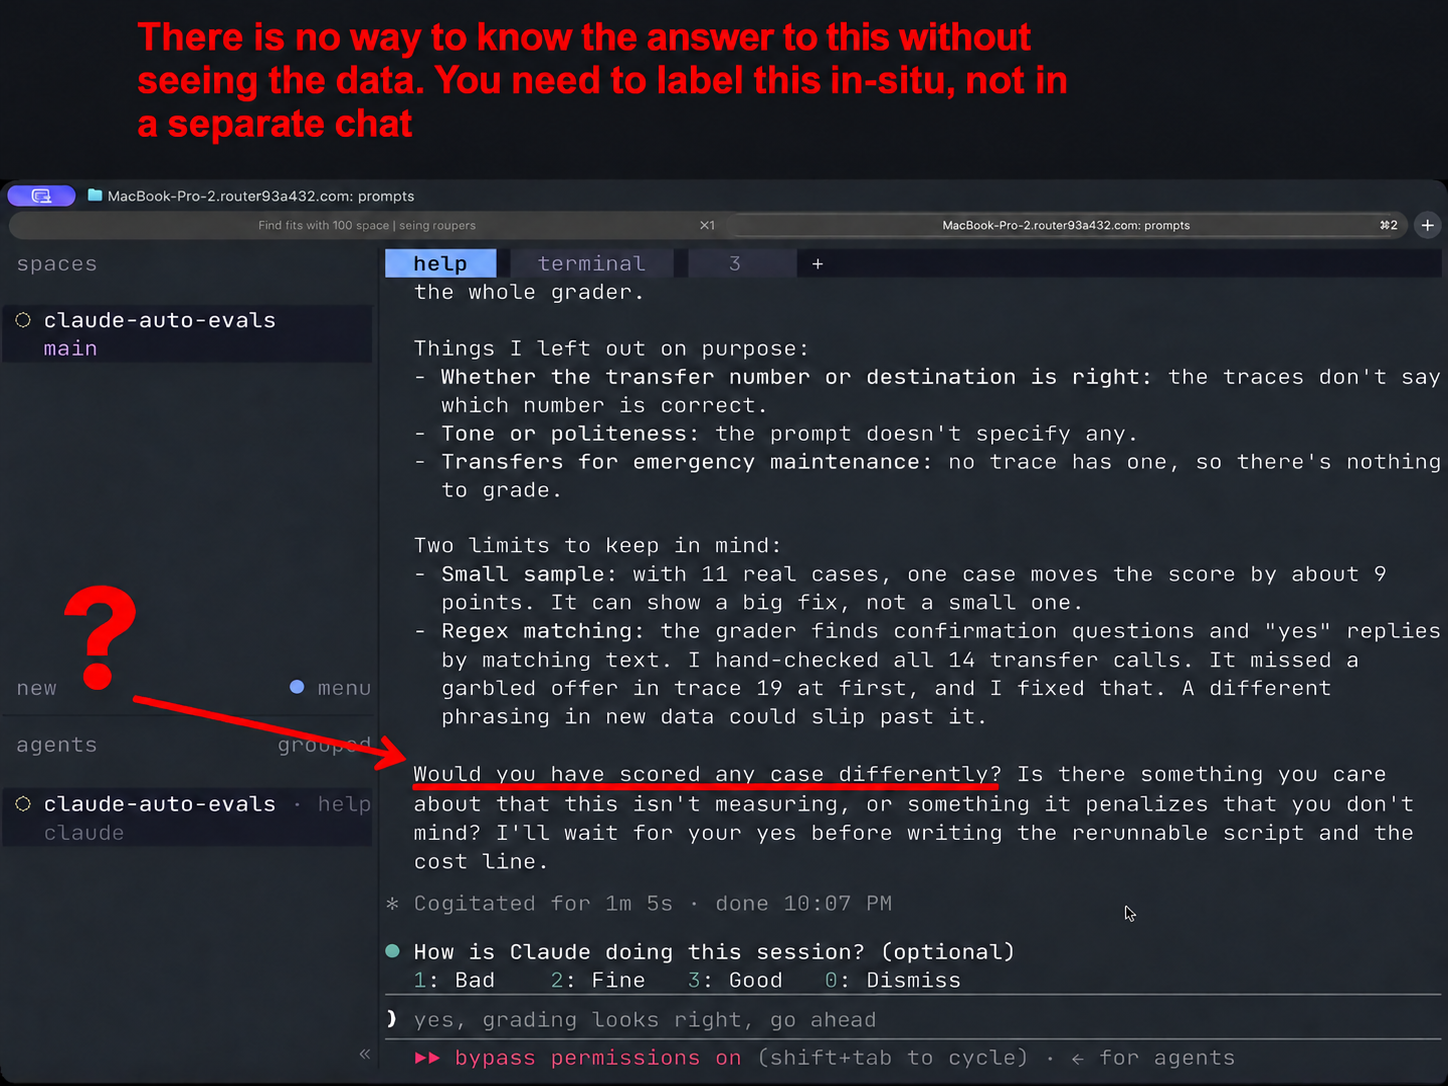Select the claude-auto-evals help agent
Screen dimensions: 1448x1086
pyautogui.click(x=188, y=817)
